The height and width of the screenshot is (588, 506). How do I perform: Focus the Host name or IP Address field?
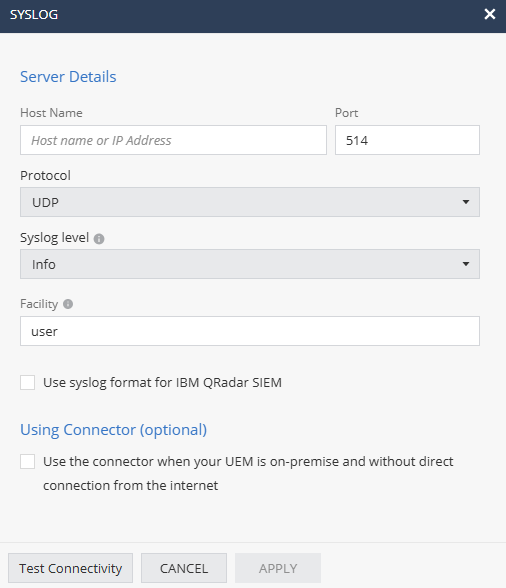[x=173, y=140]
